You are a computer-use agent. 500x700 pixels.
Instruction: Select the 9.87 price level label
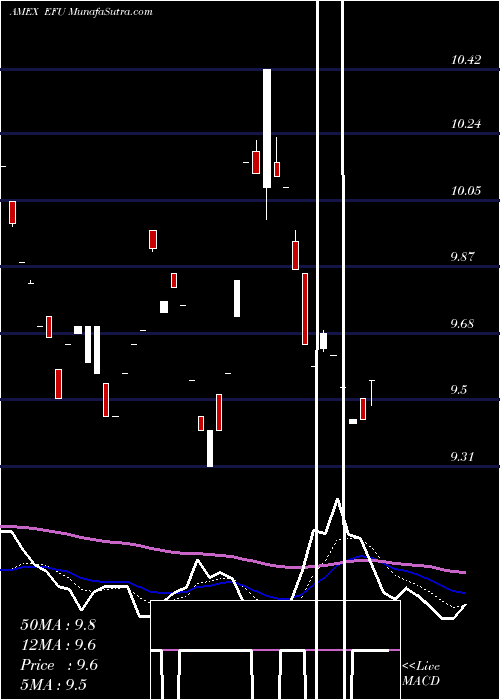pos(462,257)
